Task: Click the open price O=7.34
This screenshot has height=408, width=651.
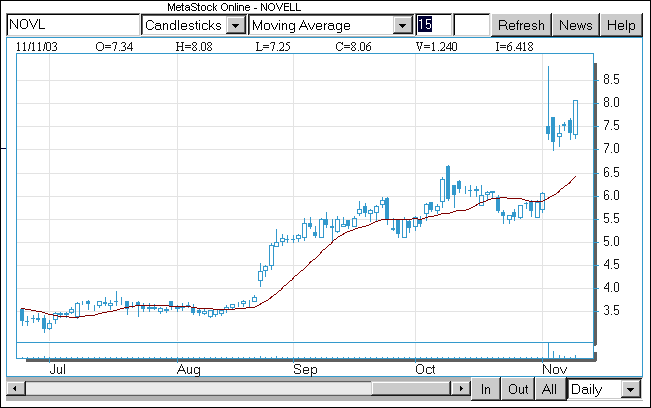Action: coord(114,46)
